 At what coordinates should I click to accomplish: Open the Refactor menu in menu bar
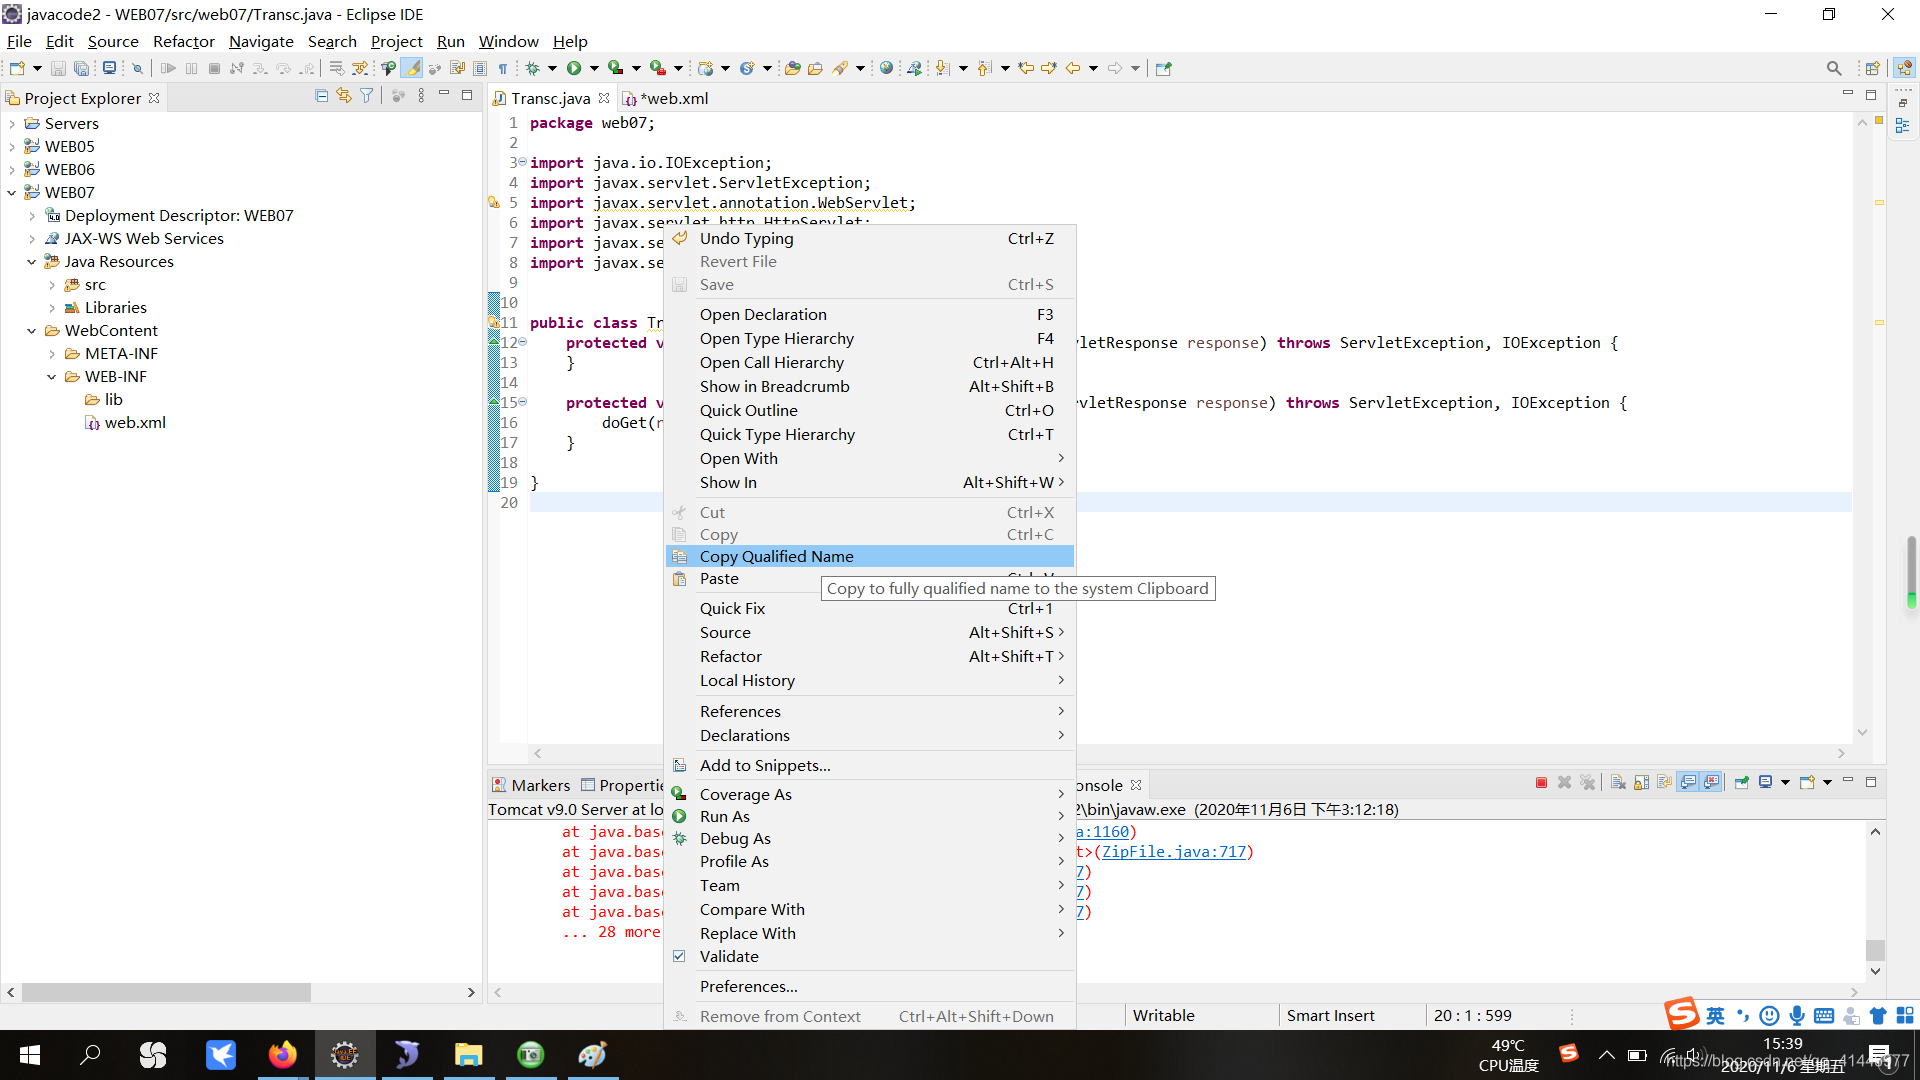(x=183, y=41)
